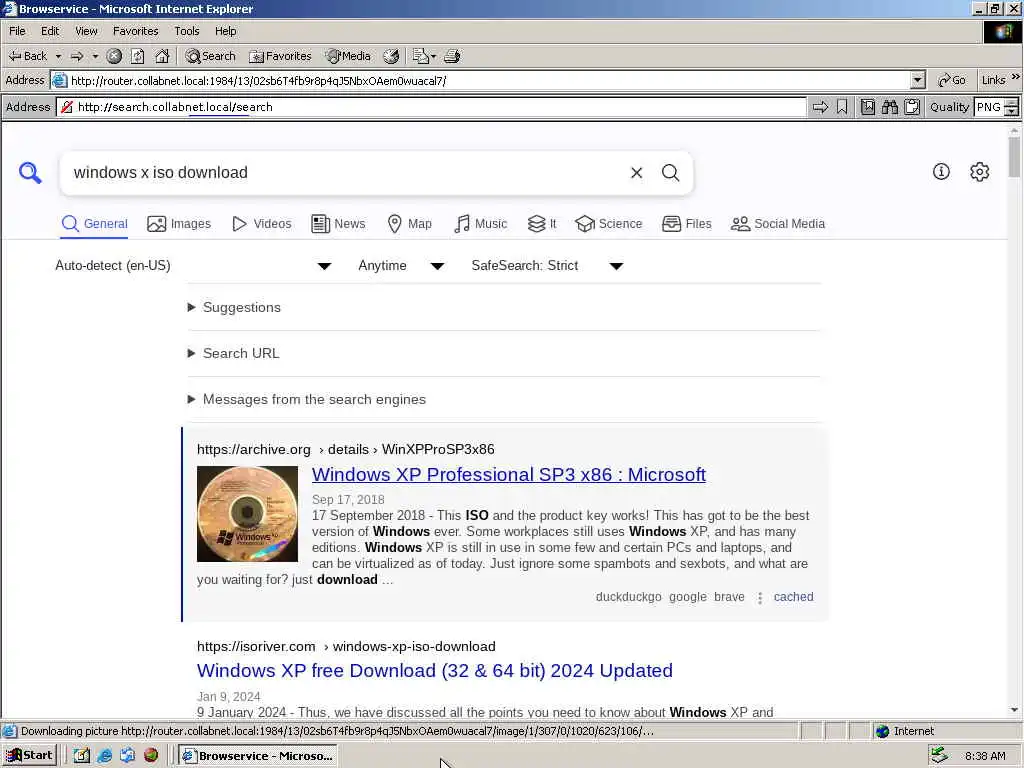The height and width of the screenshot is (768, 1024).
Task: Open the Edit menu
Action: (50, 31)
